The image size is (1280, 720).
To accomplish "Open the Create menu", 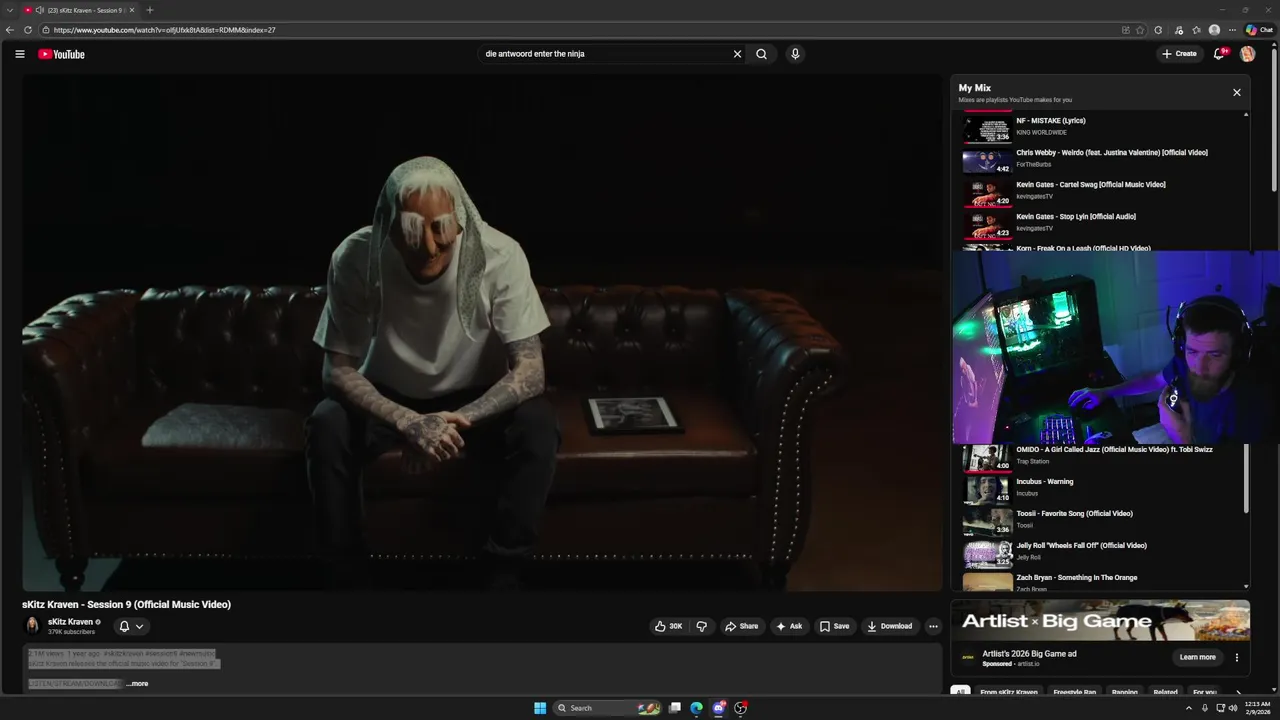I will click(x=1179, y=54).
